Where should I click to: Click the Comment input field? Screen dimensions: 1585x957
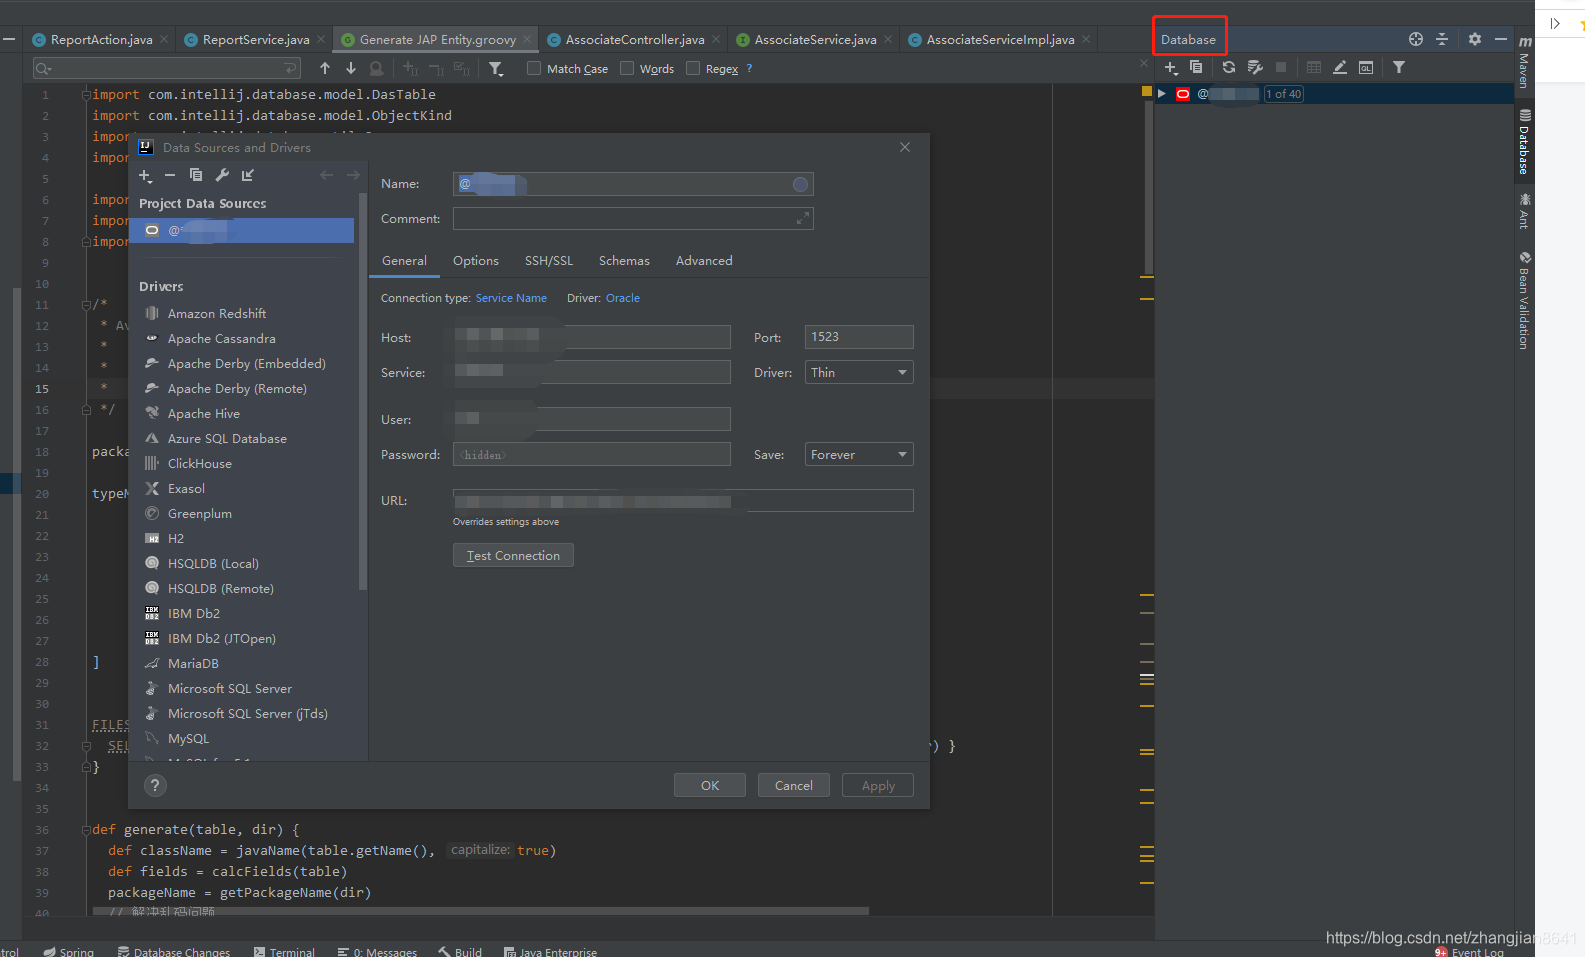tap(633, 218)
